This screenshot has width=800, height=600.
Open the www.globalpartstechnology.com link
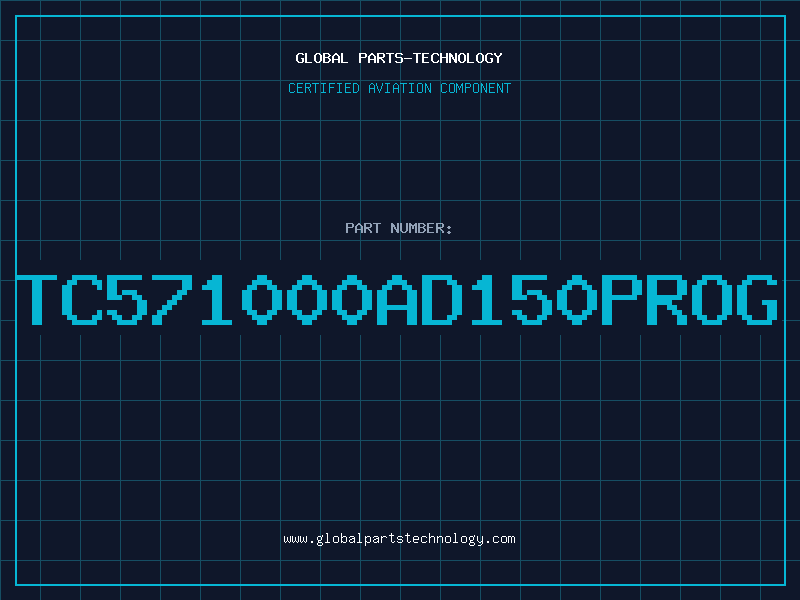click(399, 539)
